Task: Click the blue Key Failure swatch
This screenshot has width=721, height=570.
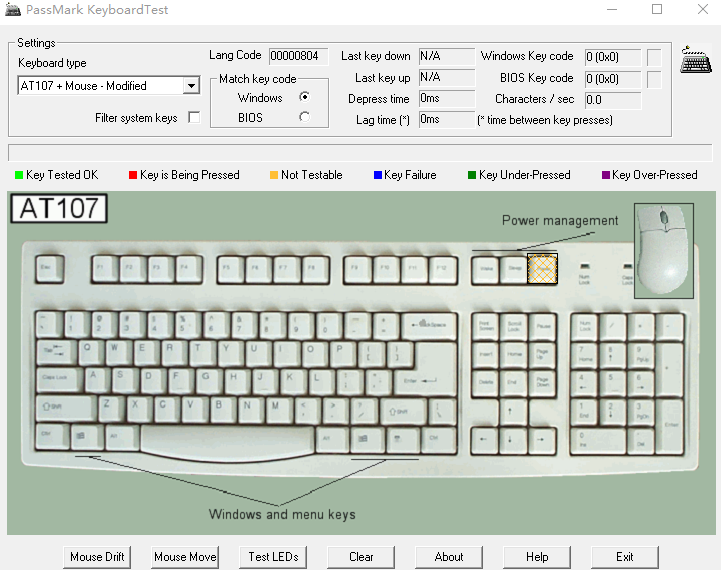Action: click(x=378, y=175)
